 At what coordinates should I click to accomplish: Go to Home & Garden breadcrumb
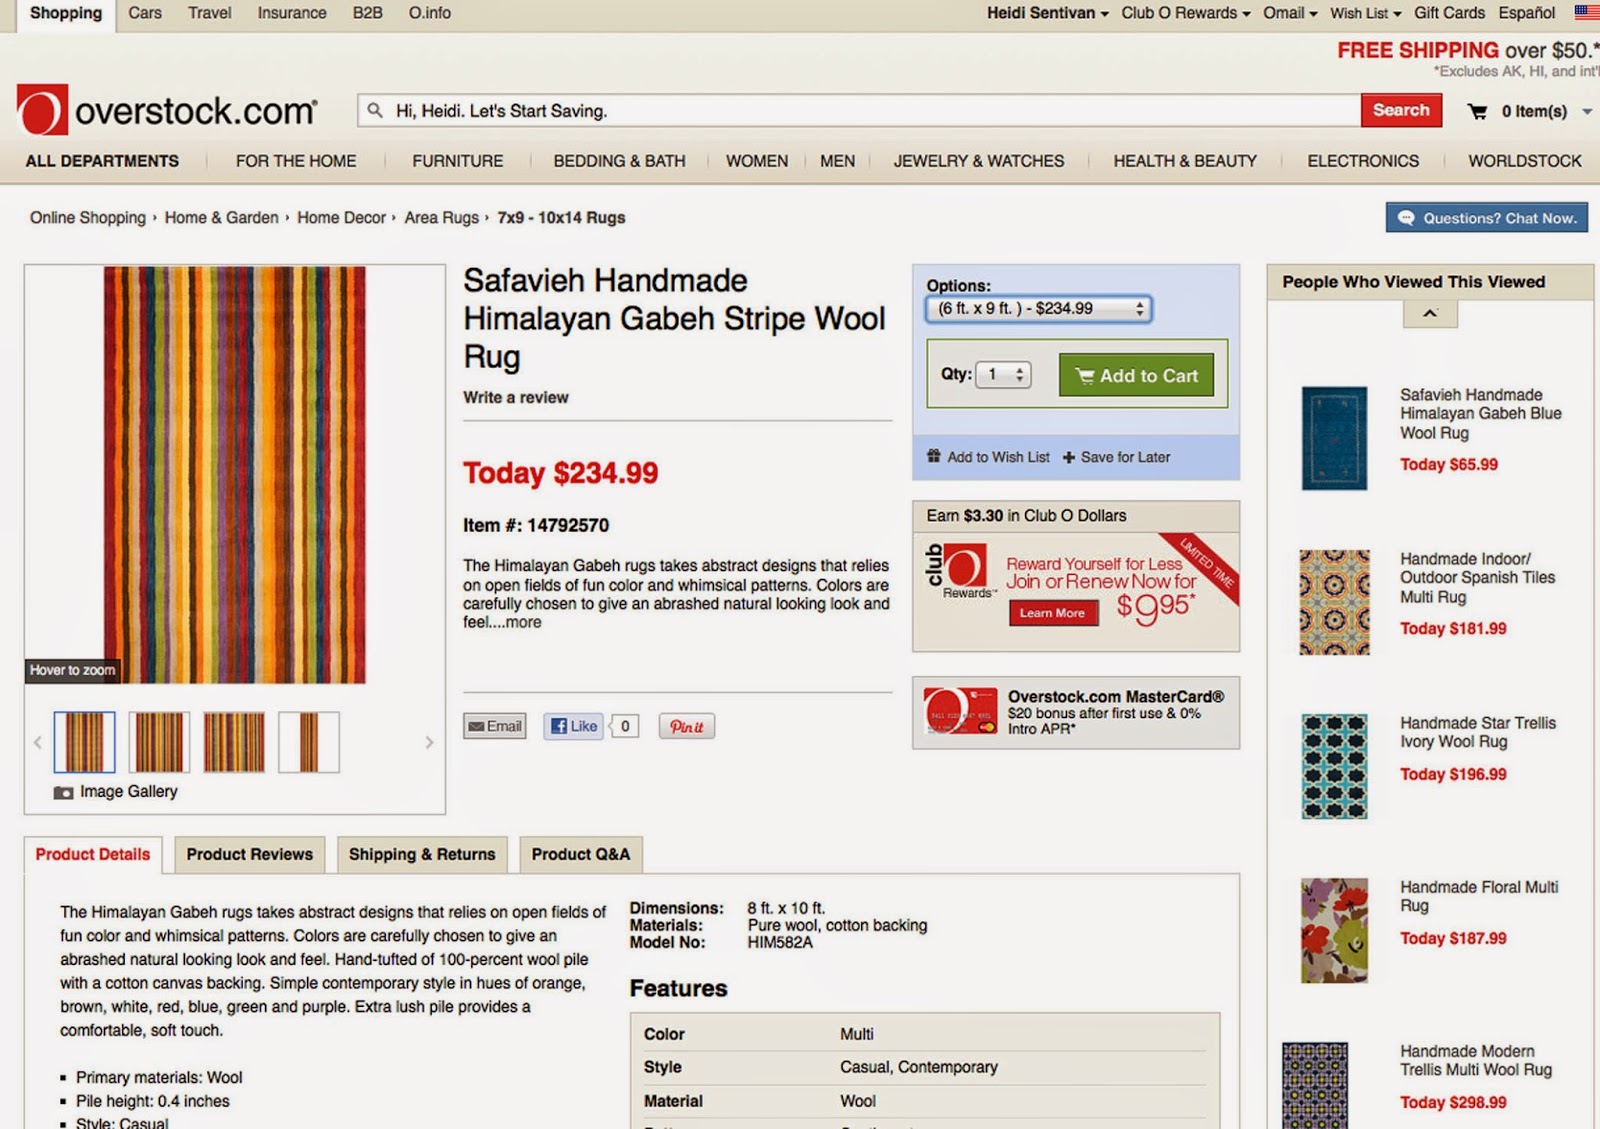[x=222, y=218]
